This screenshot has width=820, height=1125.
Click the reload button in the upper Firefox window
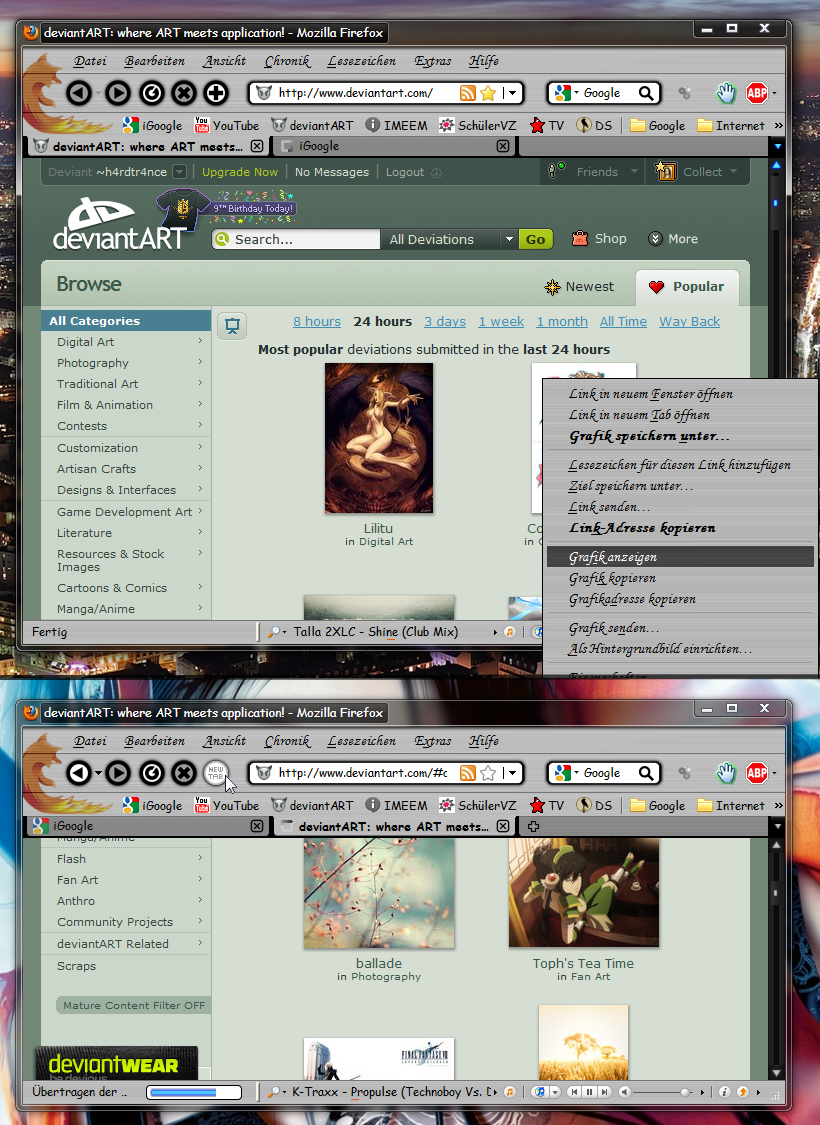click(151, 94)
